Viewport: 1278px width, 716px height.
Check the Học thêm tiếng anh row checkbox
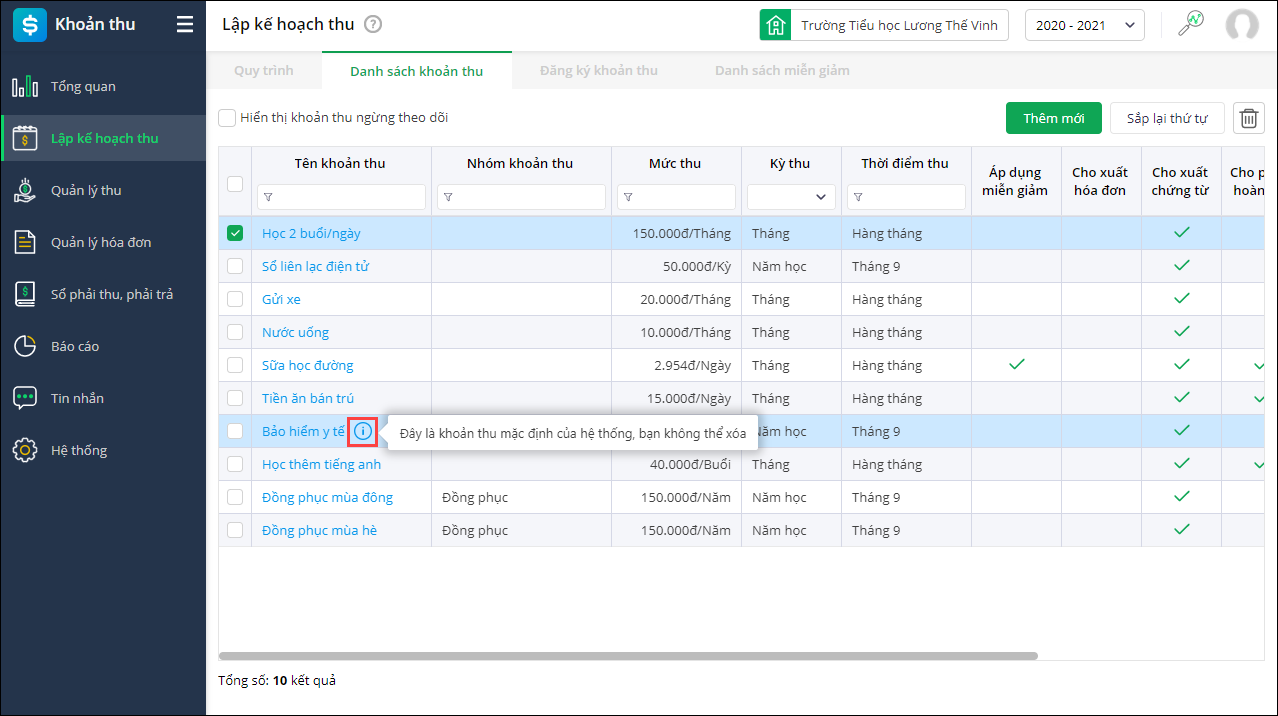pyautogui.click(x=235, y=464)
